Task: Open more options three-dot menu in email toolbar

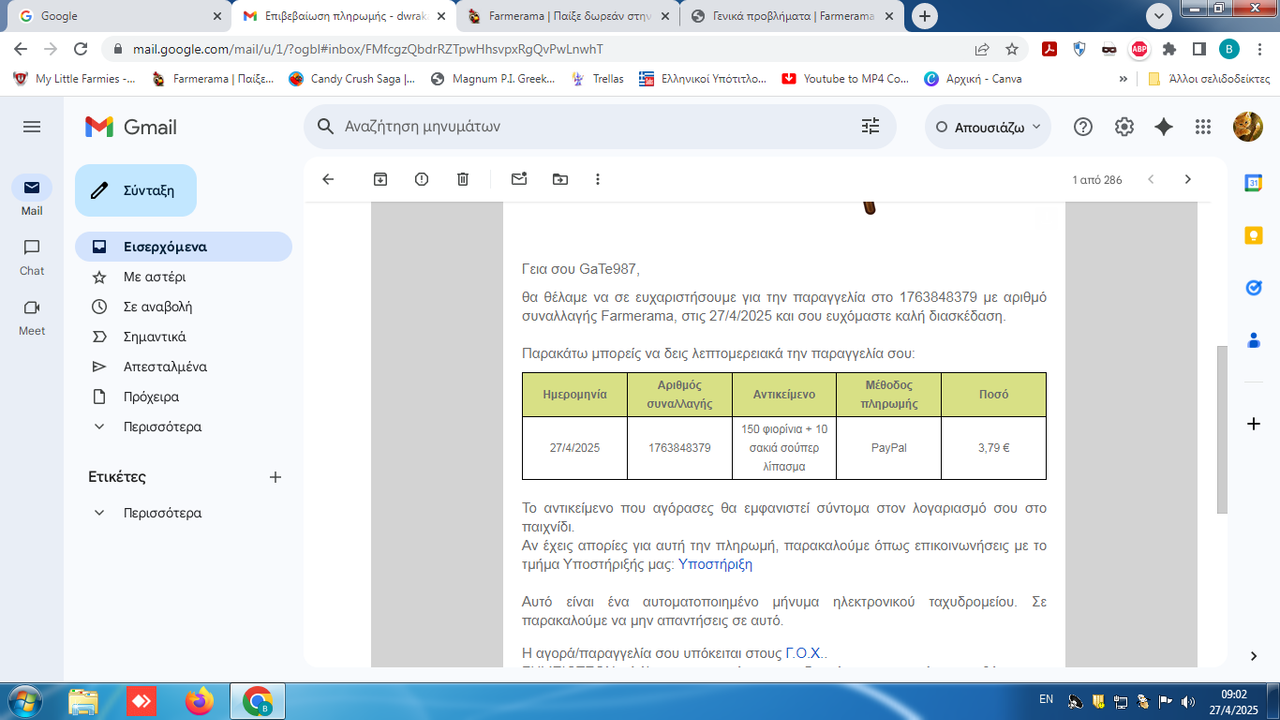Action: [x=598, y=179]
